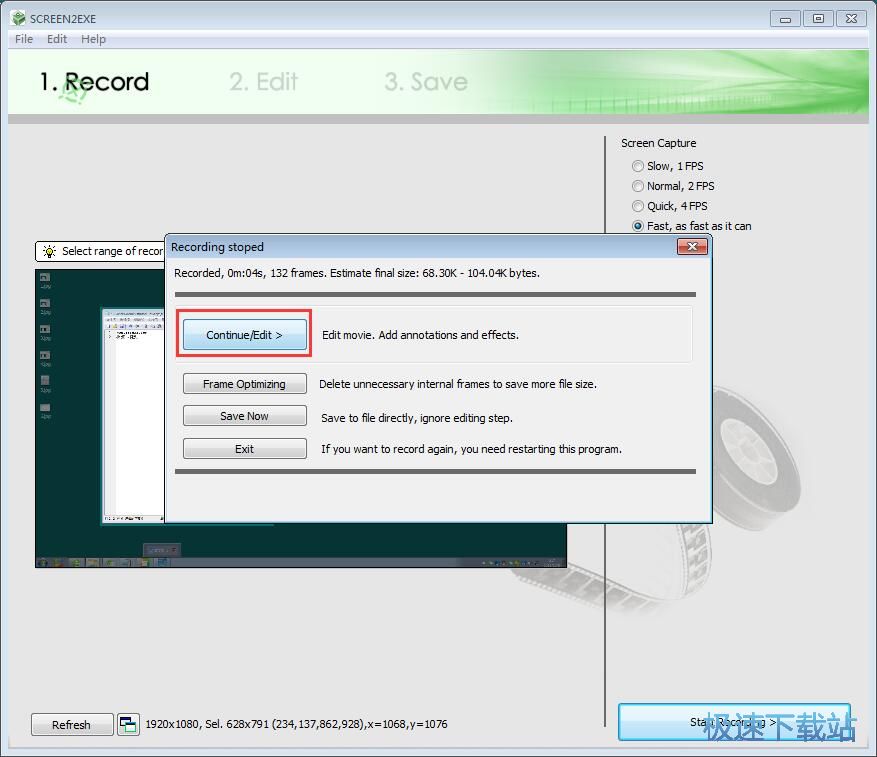The height and width of the screenshot is (757, 877).
Task: Click the SCREEN2EXE app icon in title bar
Action: [18, 18]
